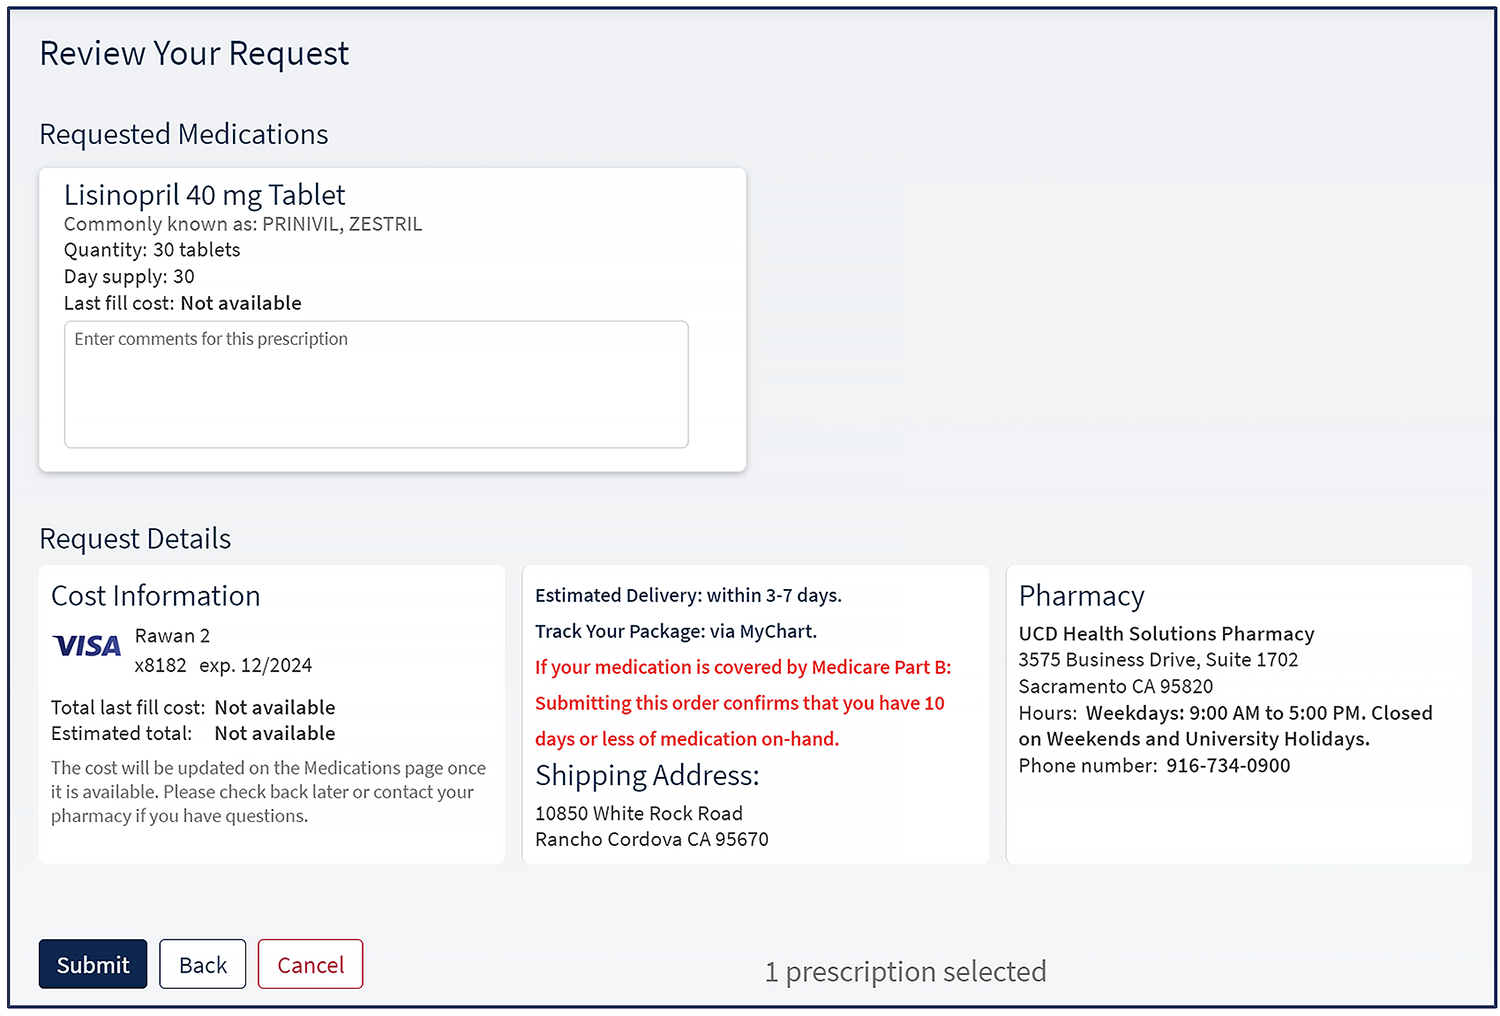The height and width of the screenshot is (1016, 1500).
Task: Select 'Sacramento CA 95820' line
Action: click(x=1116, y=687)
